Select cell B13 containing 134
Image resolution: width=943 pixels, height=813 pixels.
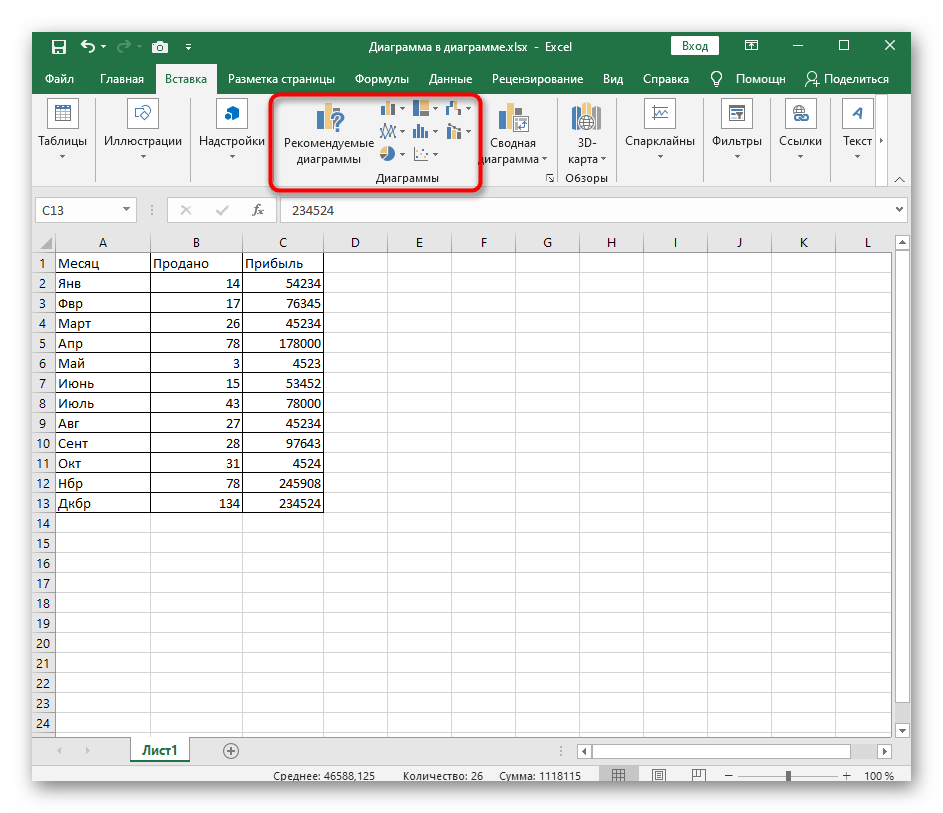point(196,503)
